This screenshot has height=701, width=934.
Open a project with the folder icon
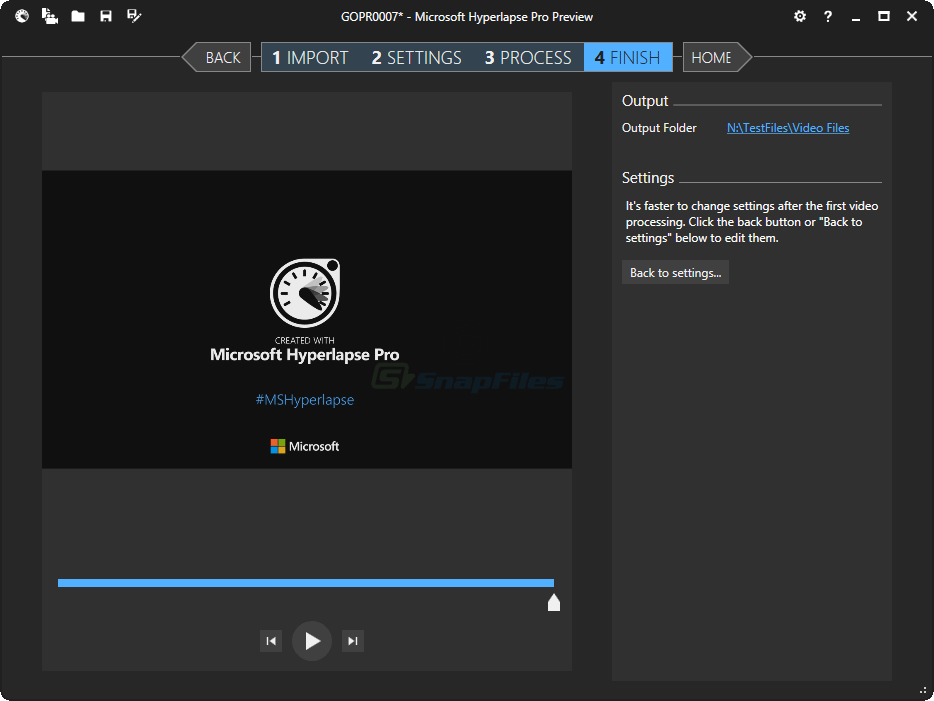tap(78, 16)
